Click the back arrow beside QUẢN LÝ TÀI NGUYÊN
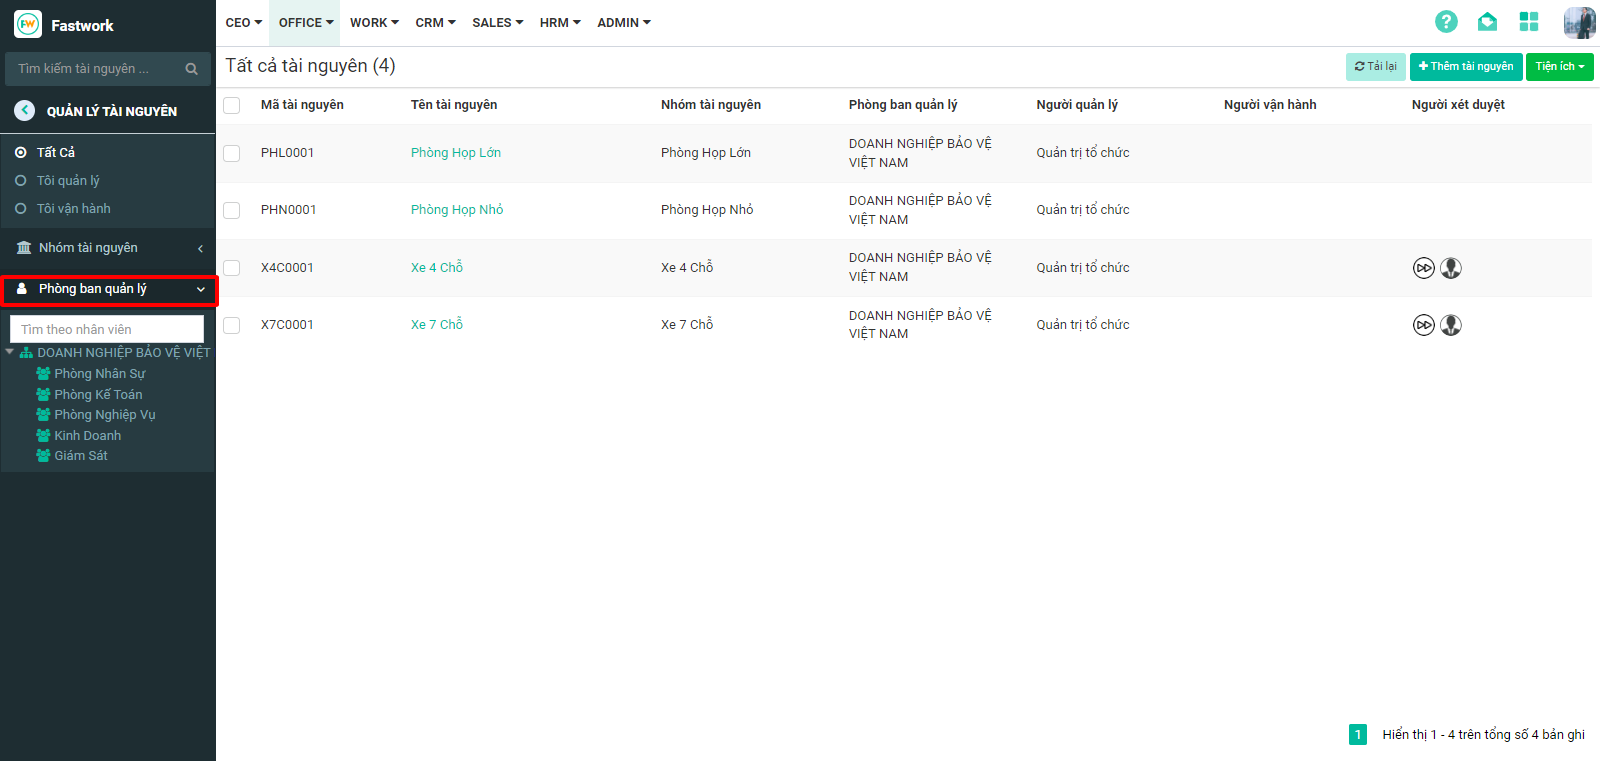 coord(25,111)
